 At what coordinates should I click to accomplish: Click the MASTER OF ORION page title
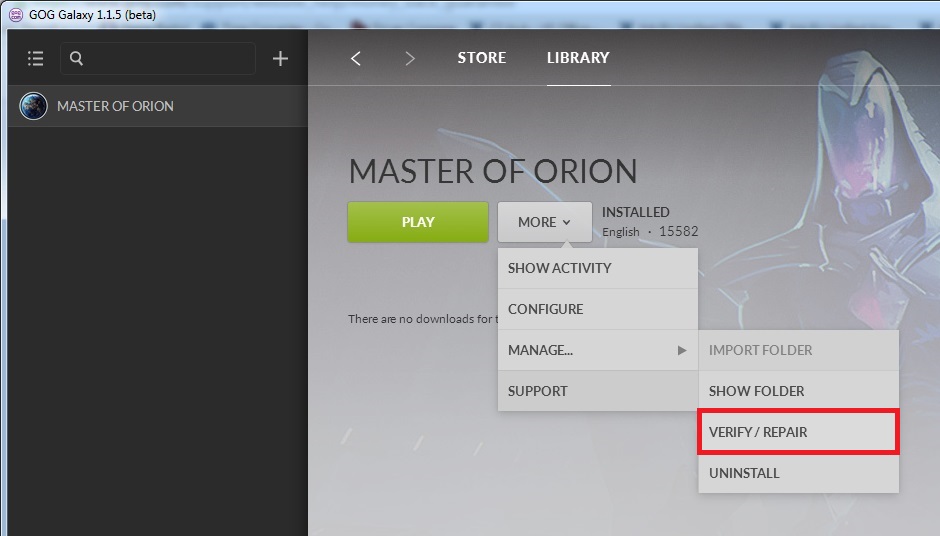pyautogui.click(x=493, y=171)
